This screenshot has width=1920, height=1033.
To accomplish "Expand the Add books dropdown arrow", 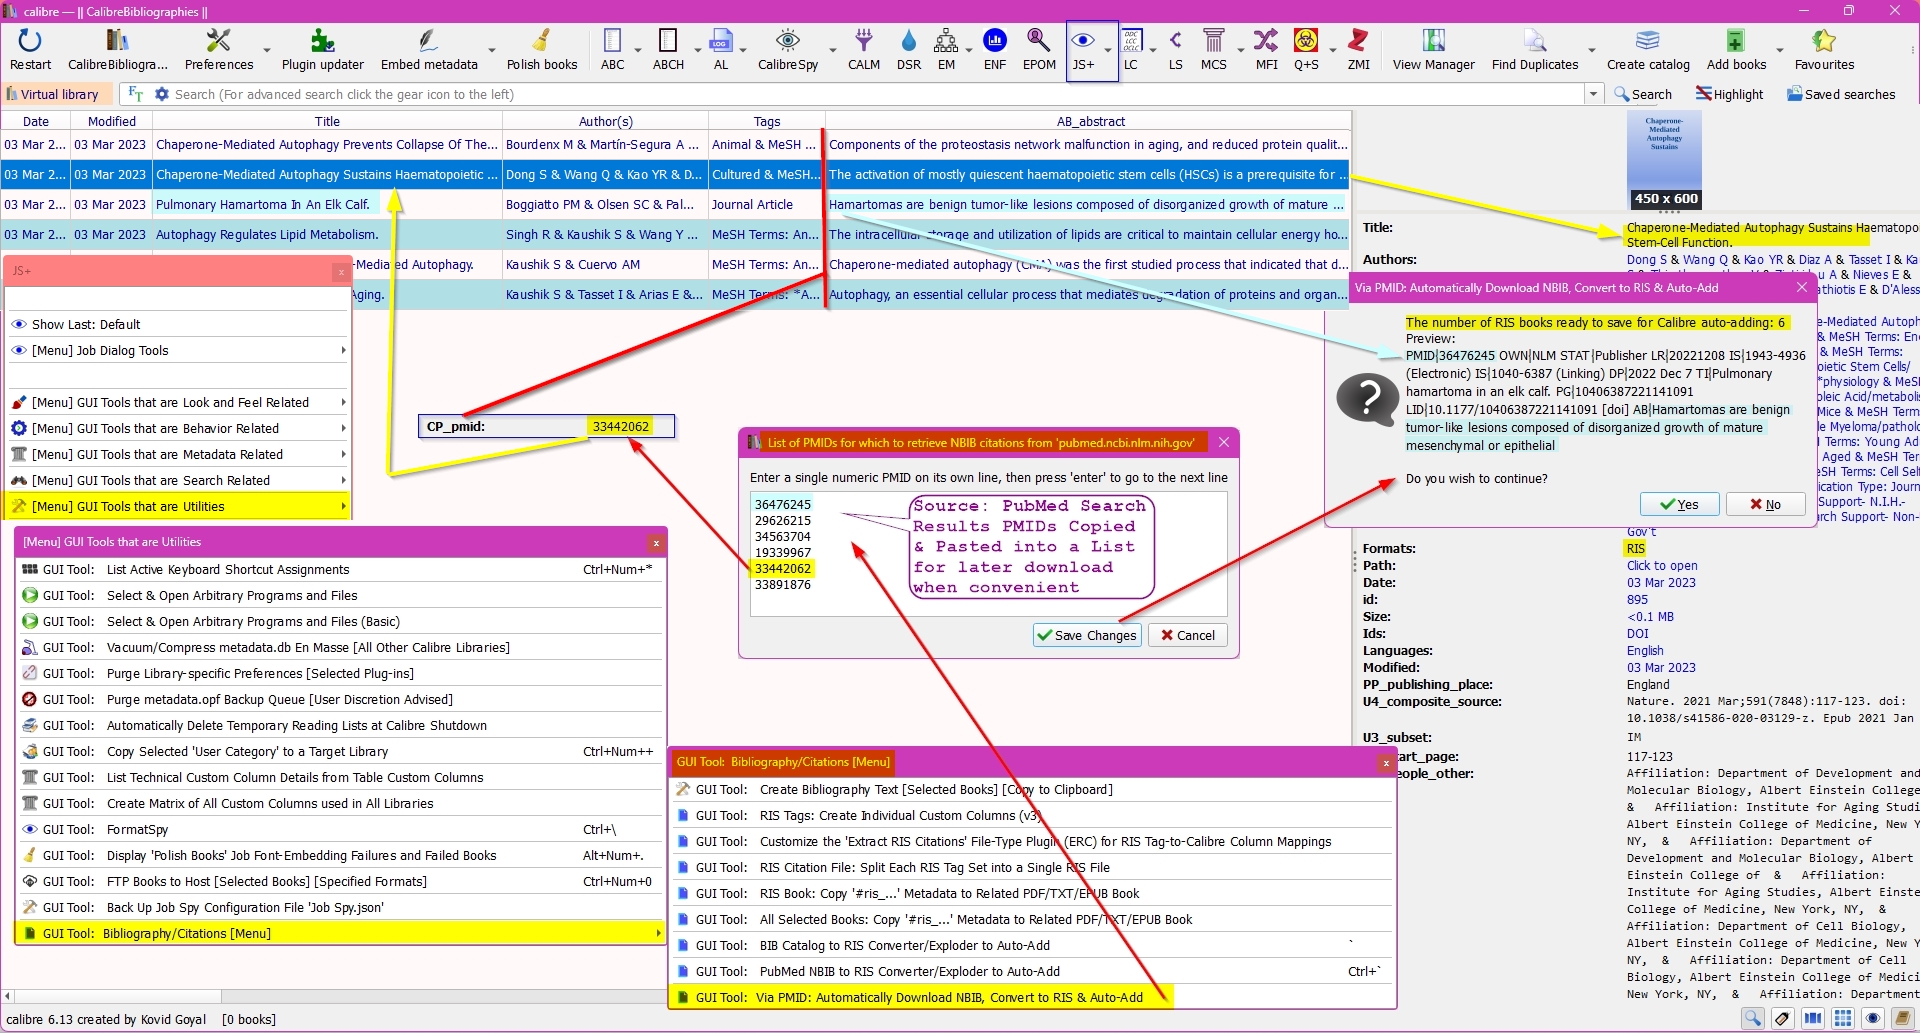I will tap(1780, 50).
